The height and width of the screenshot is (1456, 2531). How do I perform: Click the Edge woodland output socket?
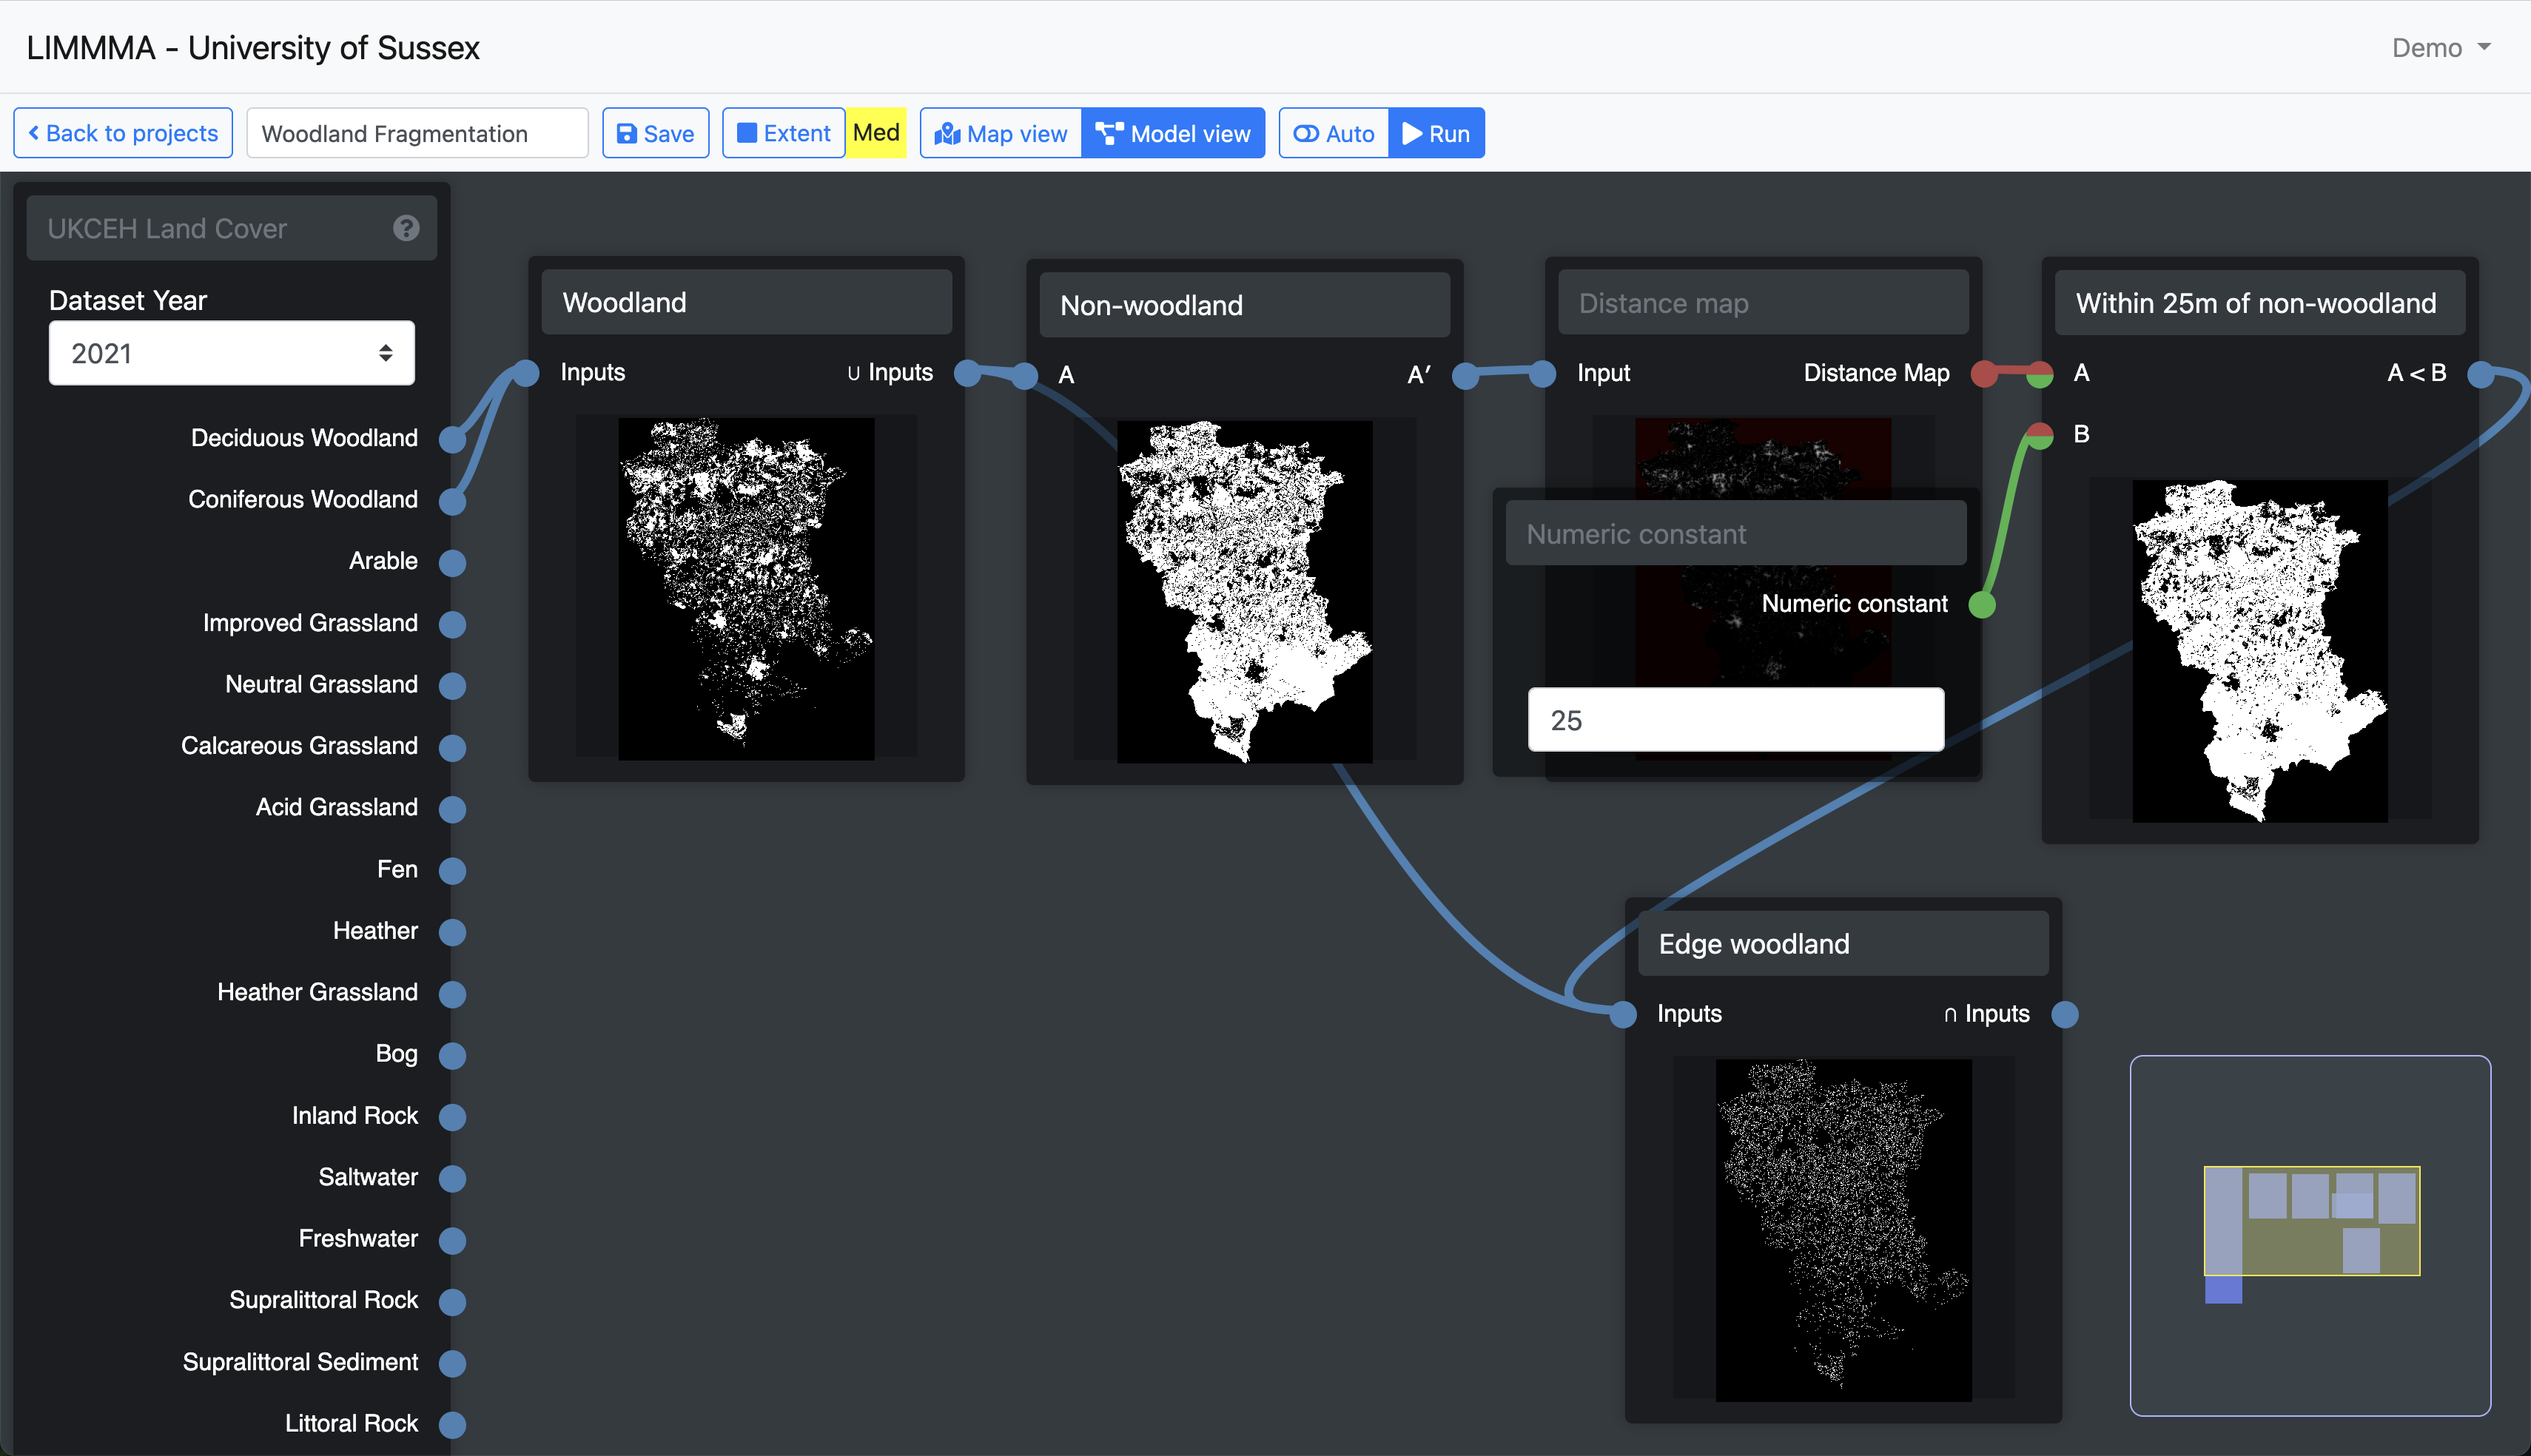[2064, 1014]
